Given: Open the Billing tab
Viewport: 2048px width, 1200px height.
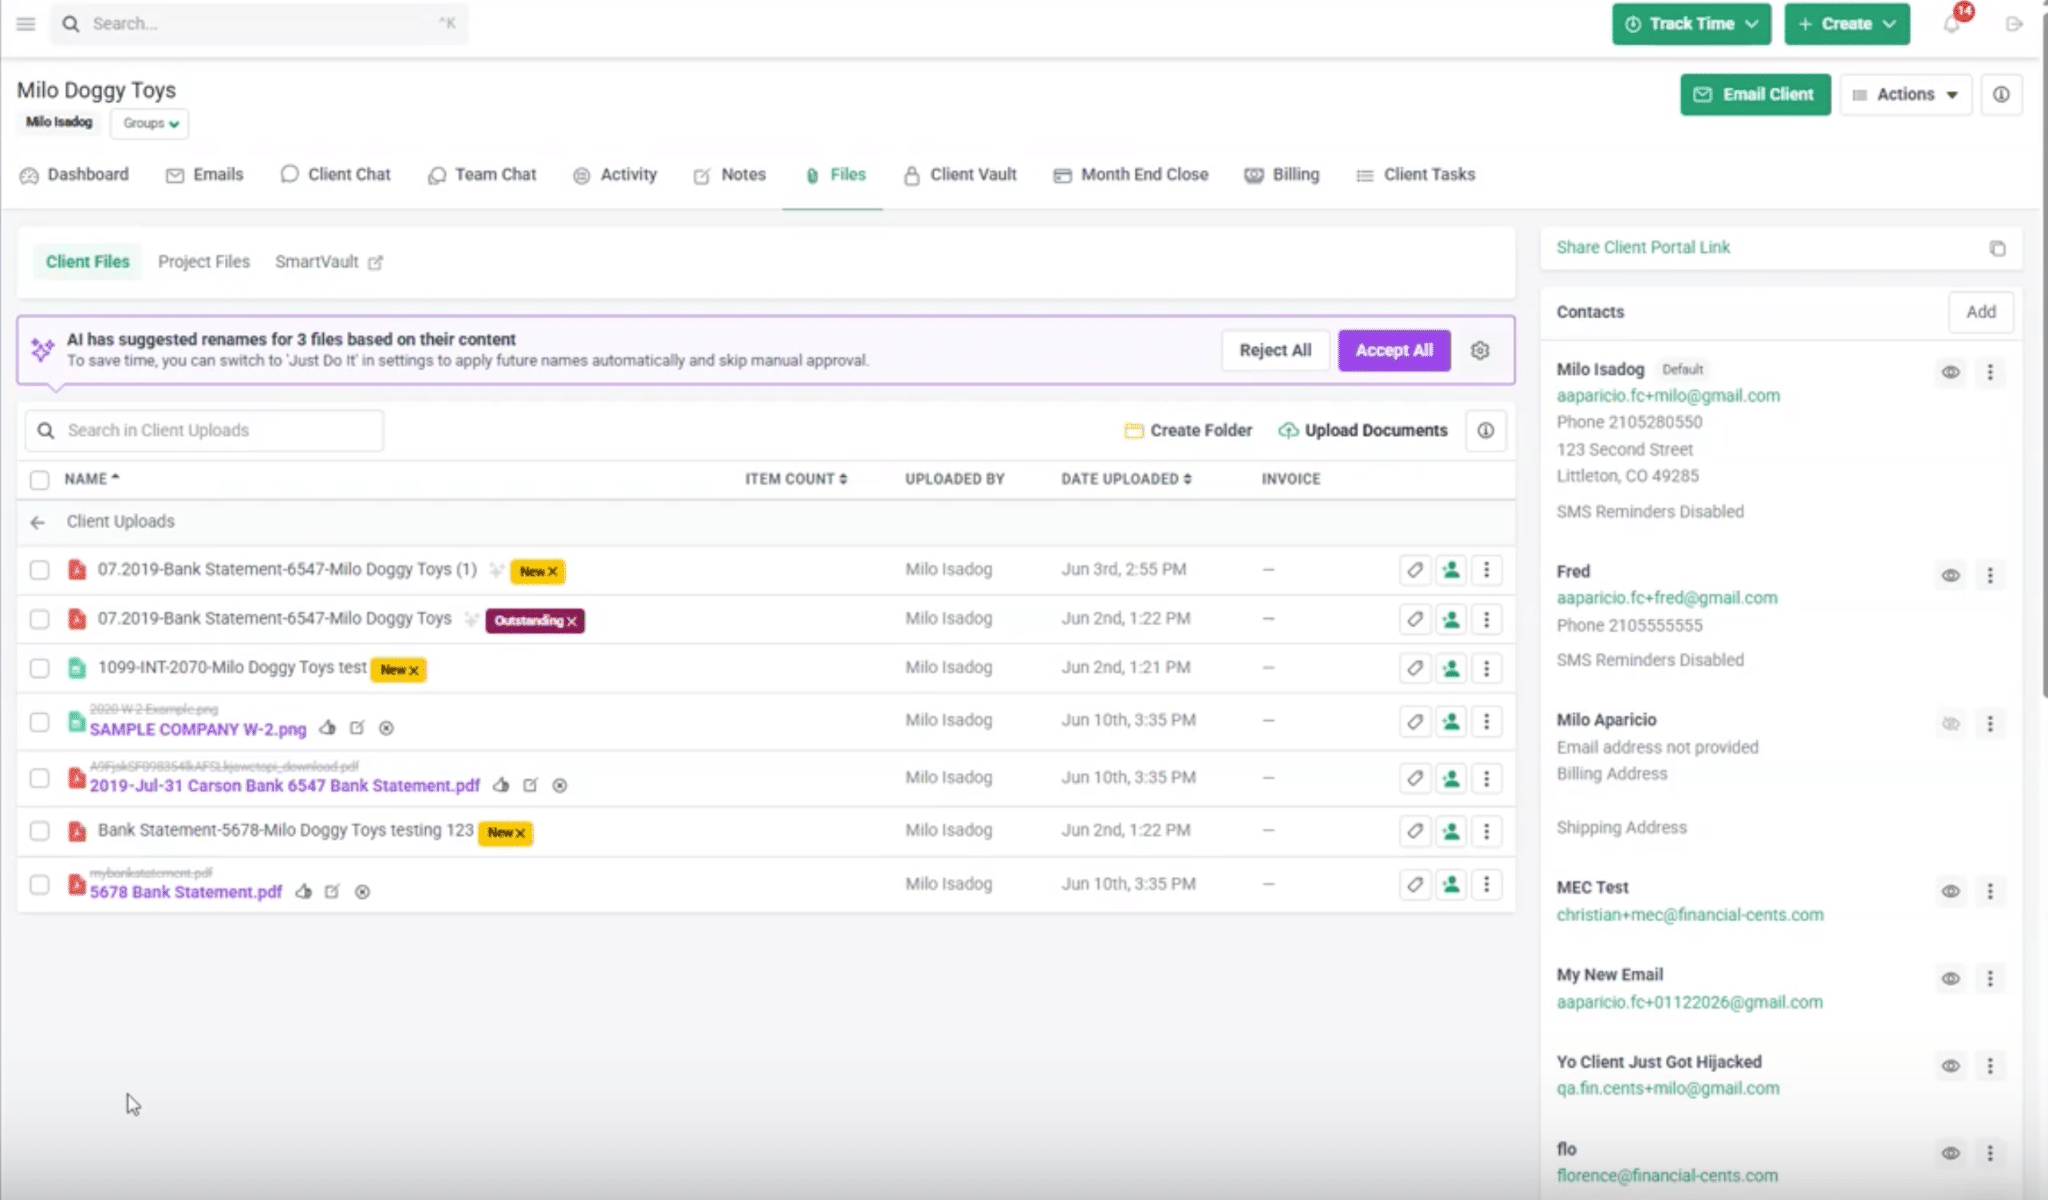Looking at the screenshot, I should (1282, 175).
